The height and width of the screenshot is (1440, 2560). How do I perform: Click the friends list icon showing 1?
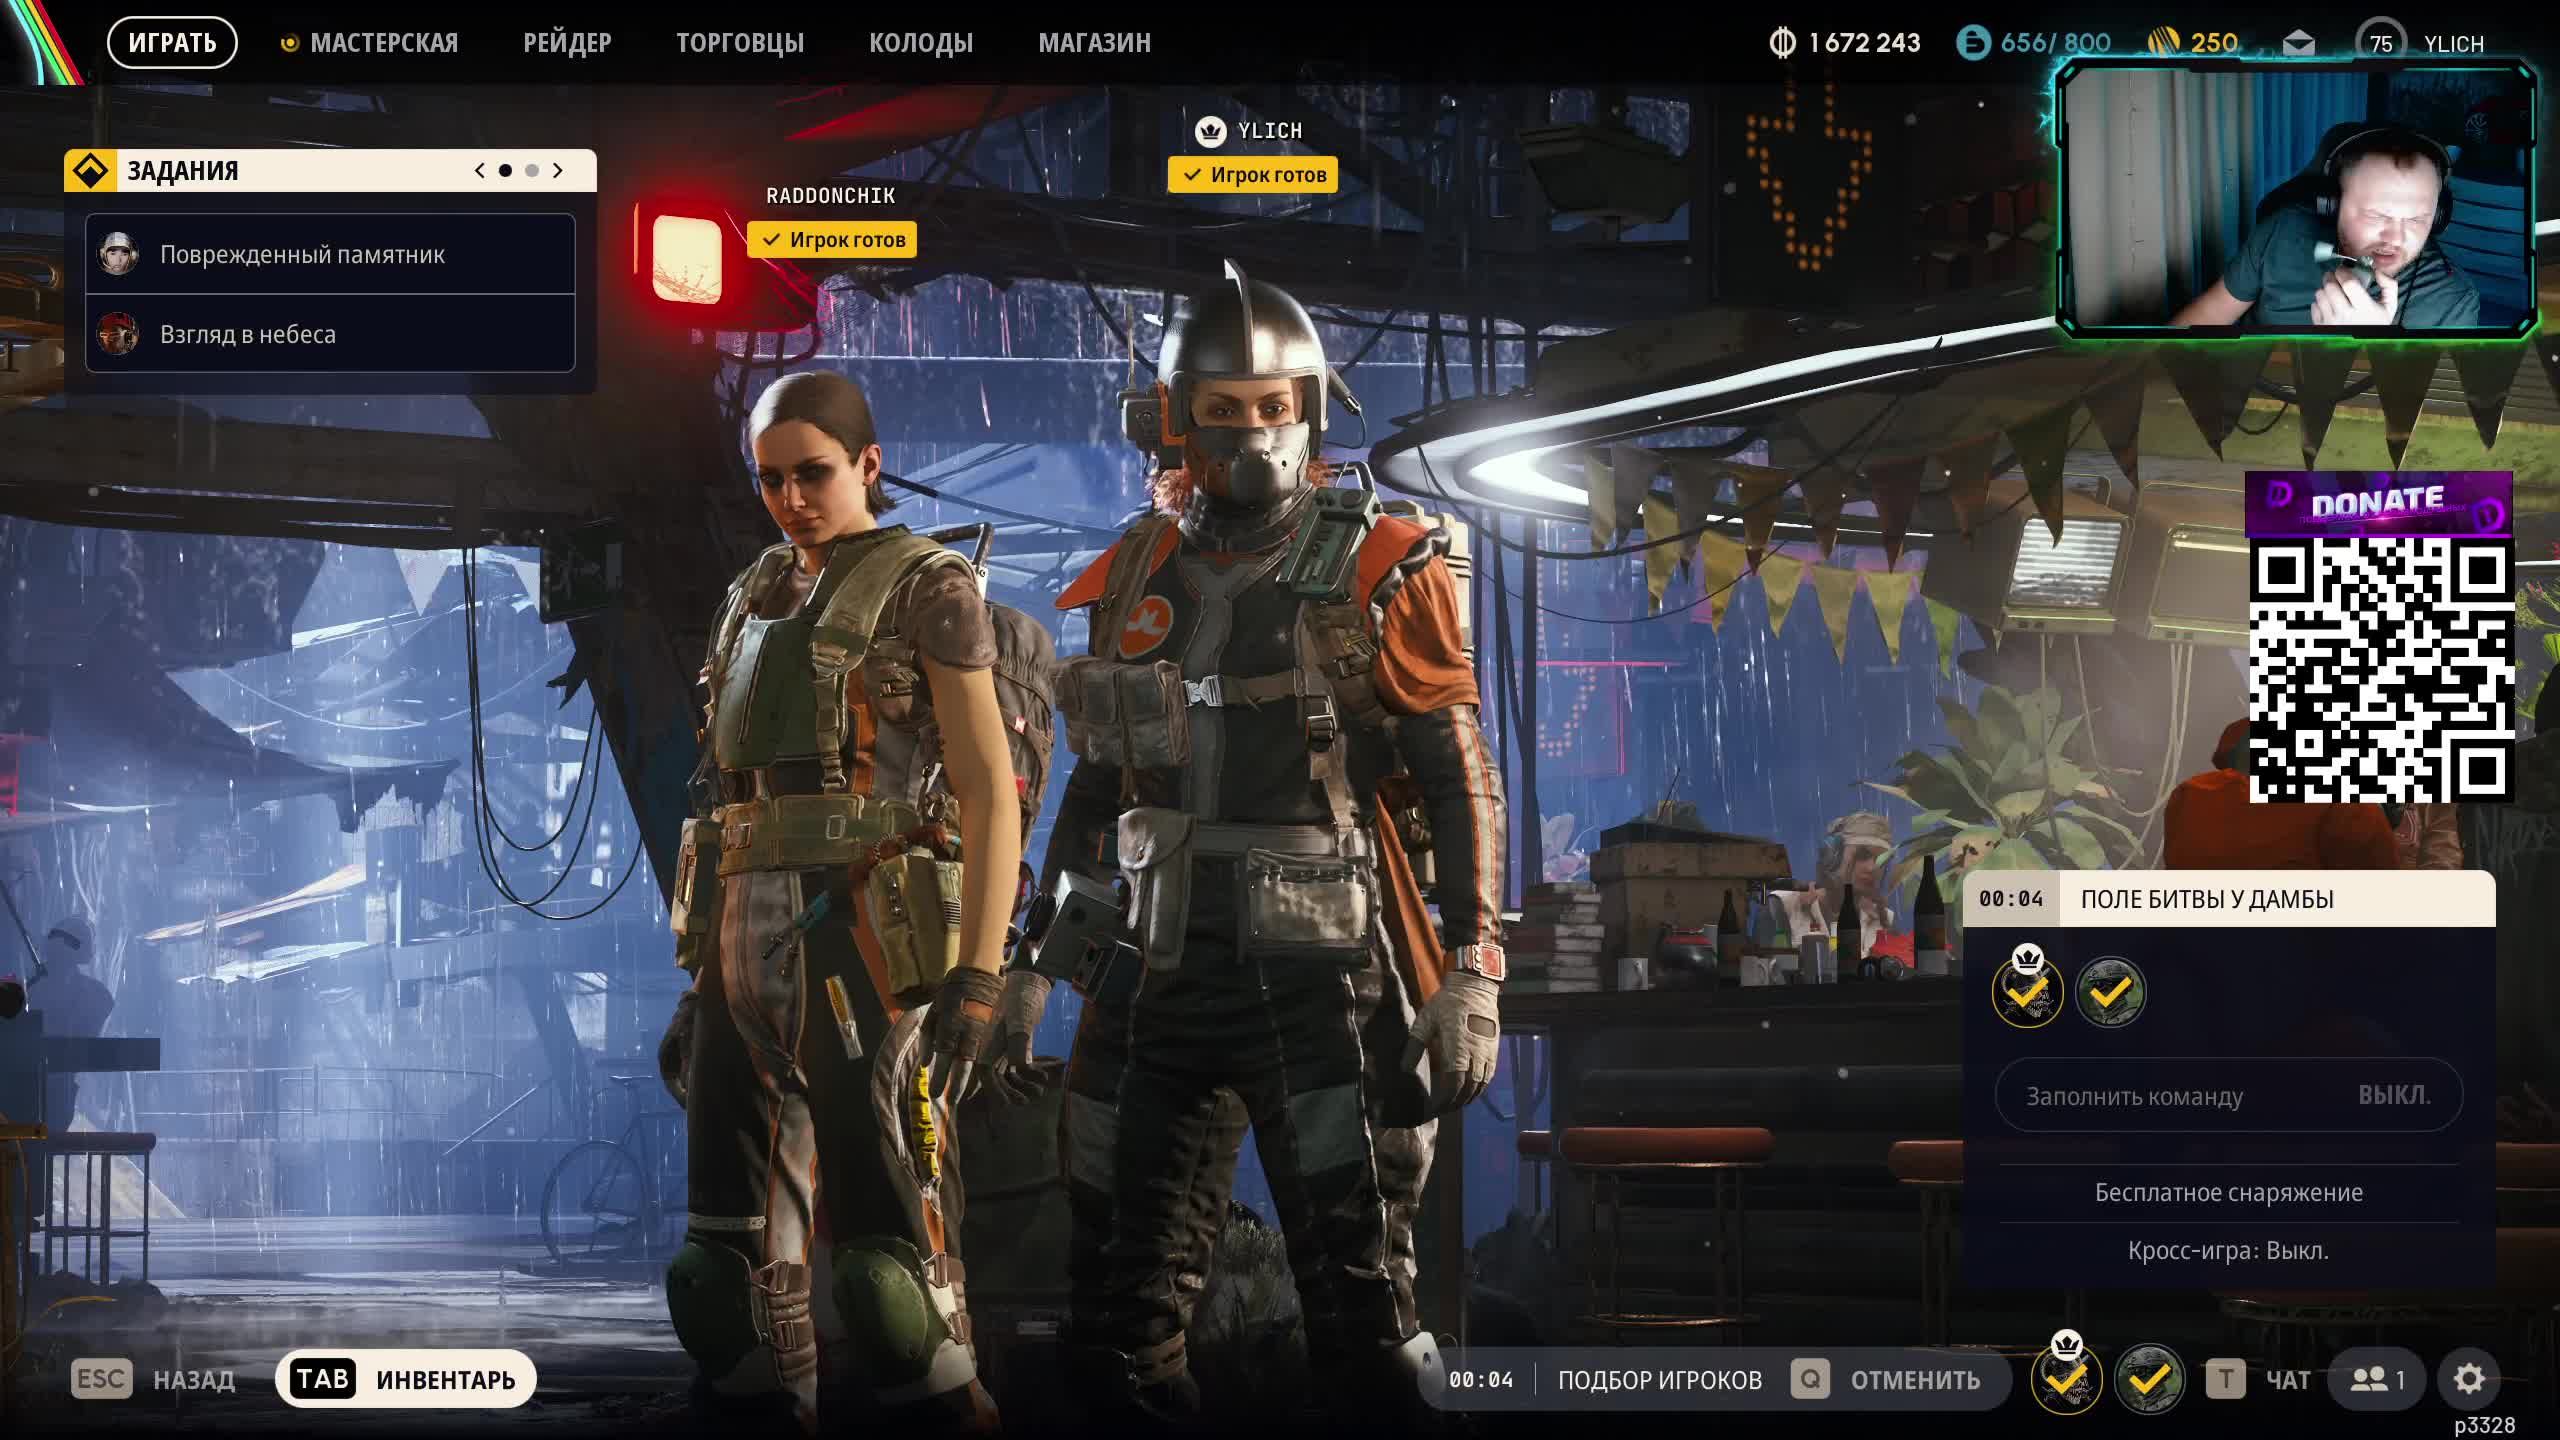pyautogui.click(x=2377, y=1380)
